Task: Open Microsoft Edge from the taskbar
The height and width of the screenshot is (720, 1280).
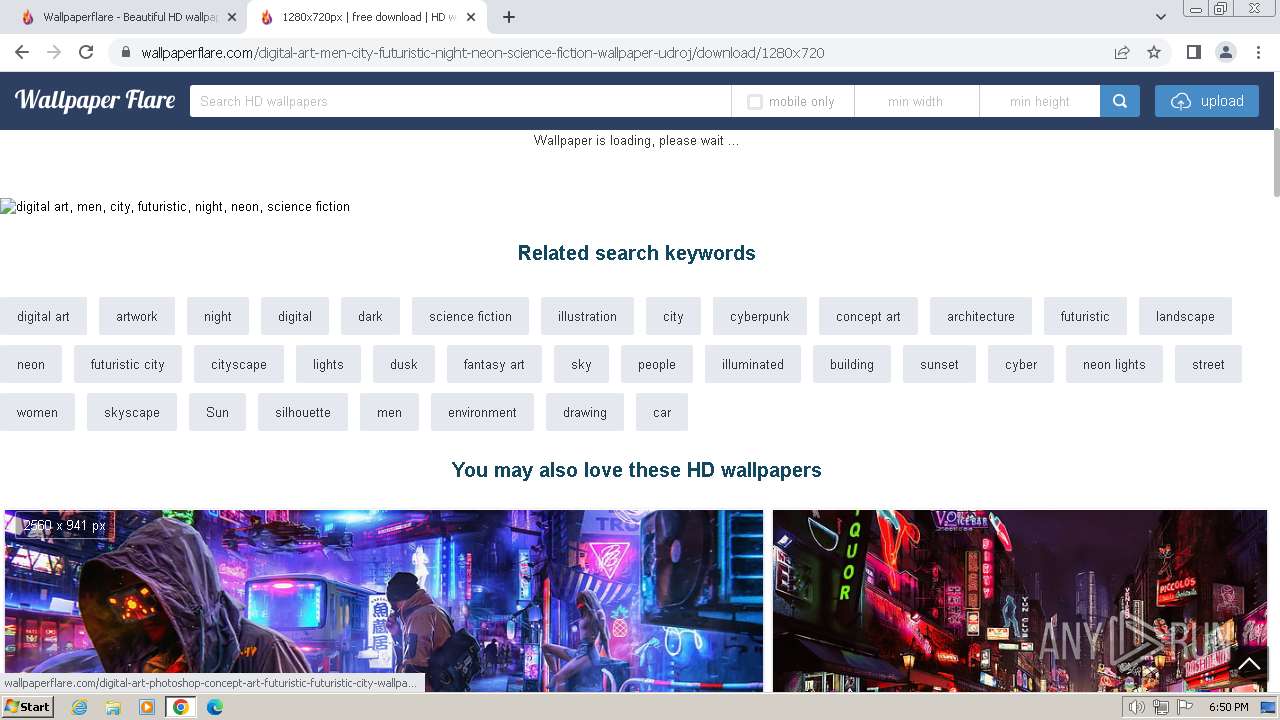Action: 215,707
